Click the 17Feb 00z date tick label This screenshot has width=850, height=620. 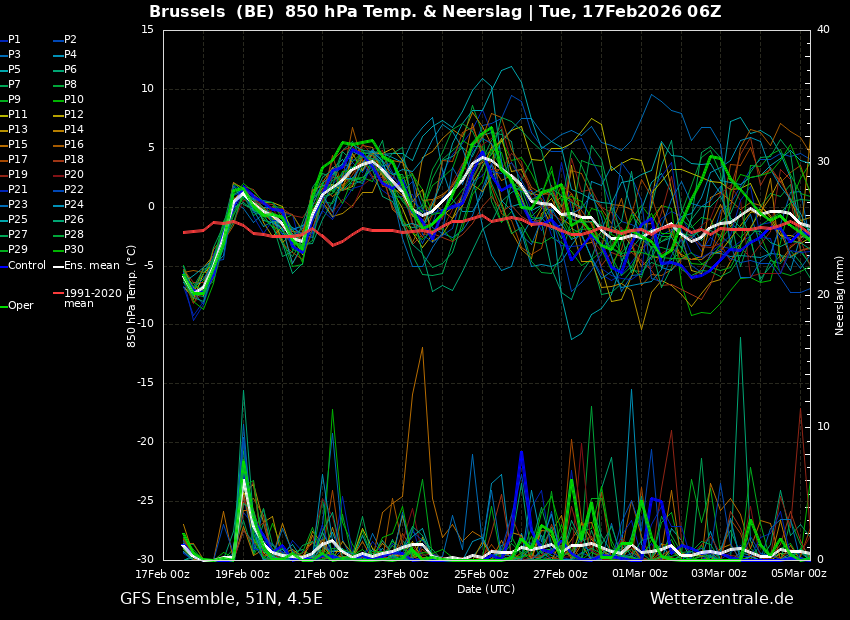(163, 574)
